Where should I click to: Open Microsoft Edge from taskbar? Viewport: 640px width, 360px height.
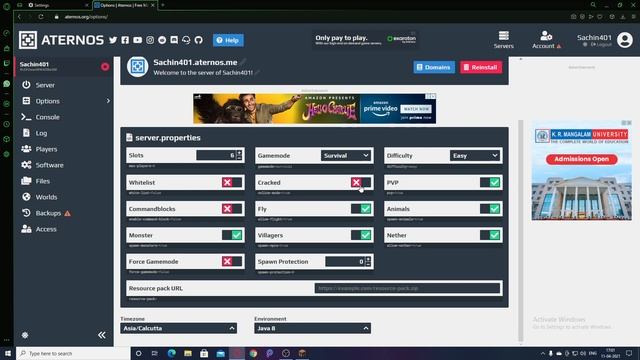[171, 353]
